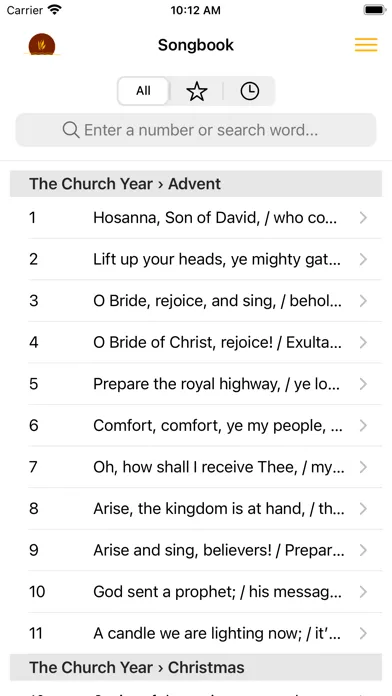
Task: Show favorites with the star icon
Action: [x=197, y=91]
